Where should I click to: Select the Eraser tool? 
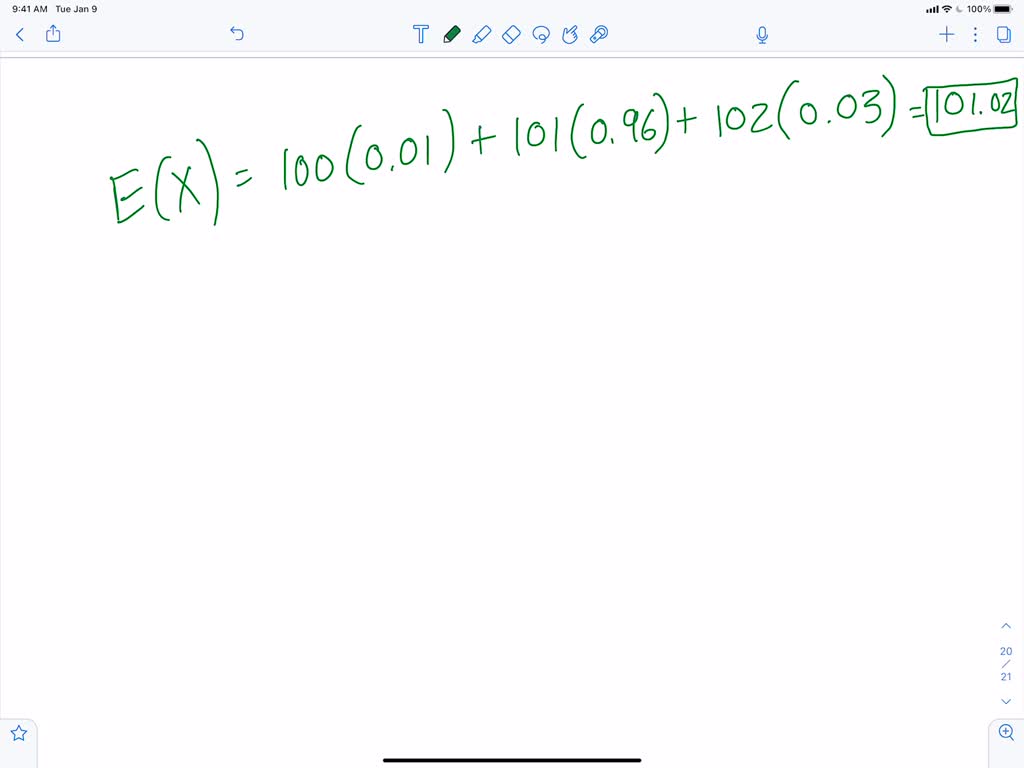point(511,34)
